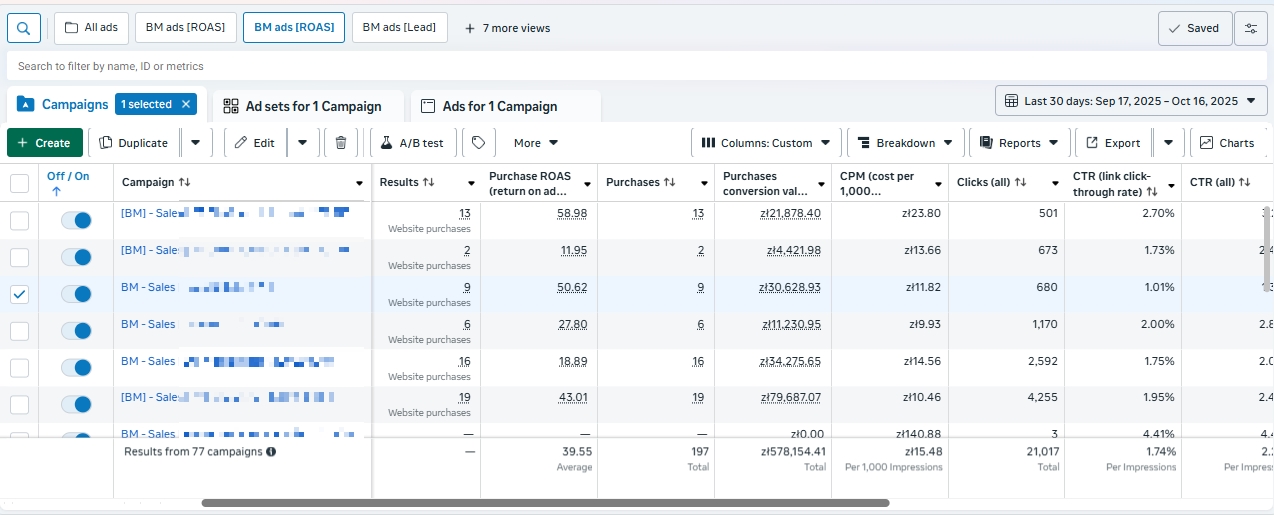Uncheck the selected campaign row checkbox

pos(19,294)
